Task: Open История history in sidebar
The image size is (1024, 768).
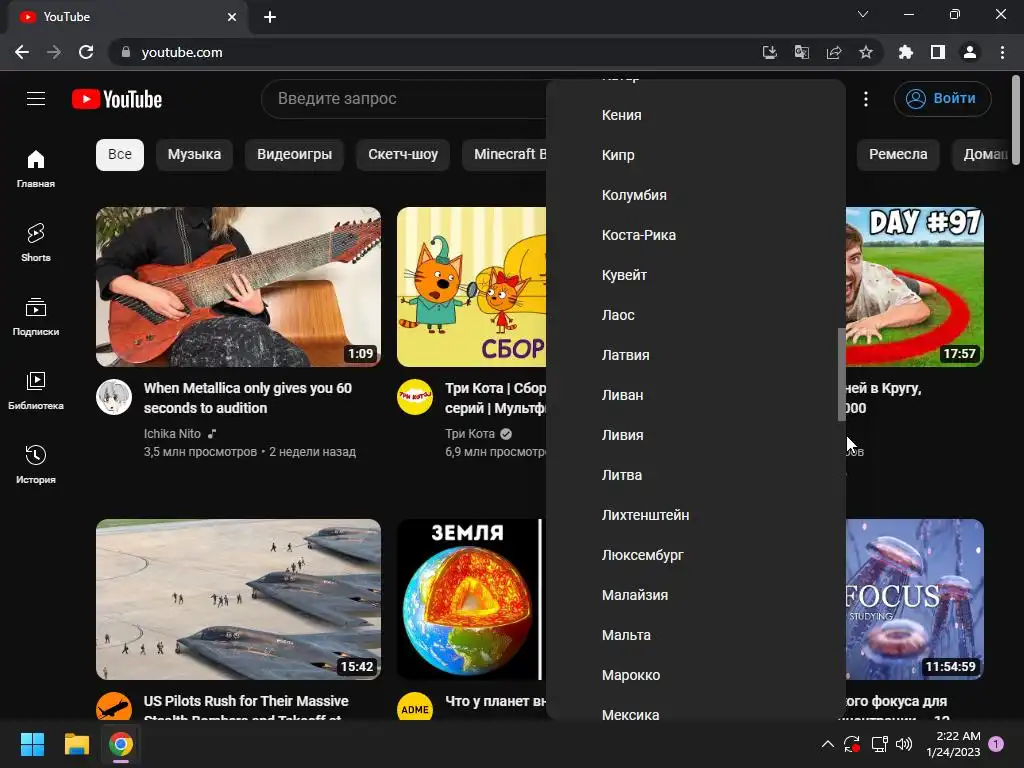Action: pos(36,464)
